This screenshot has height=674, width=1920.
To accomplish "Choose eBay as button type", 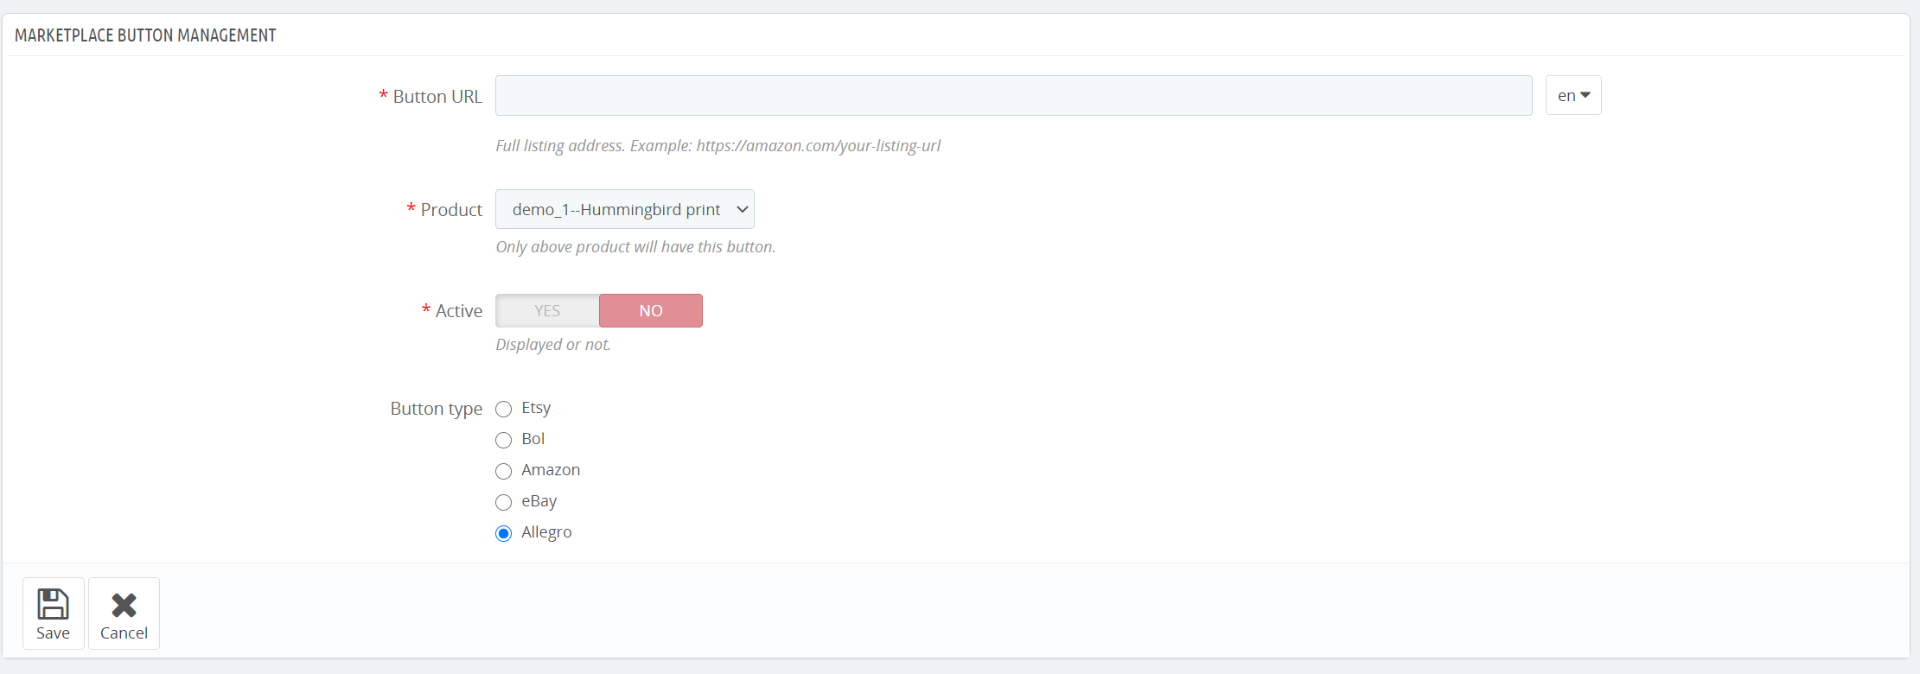I will [504, 502].
